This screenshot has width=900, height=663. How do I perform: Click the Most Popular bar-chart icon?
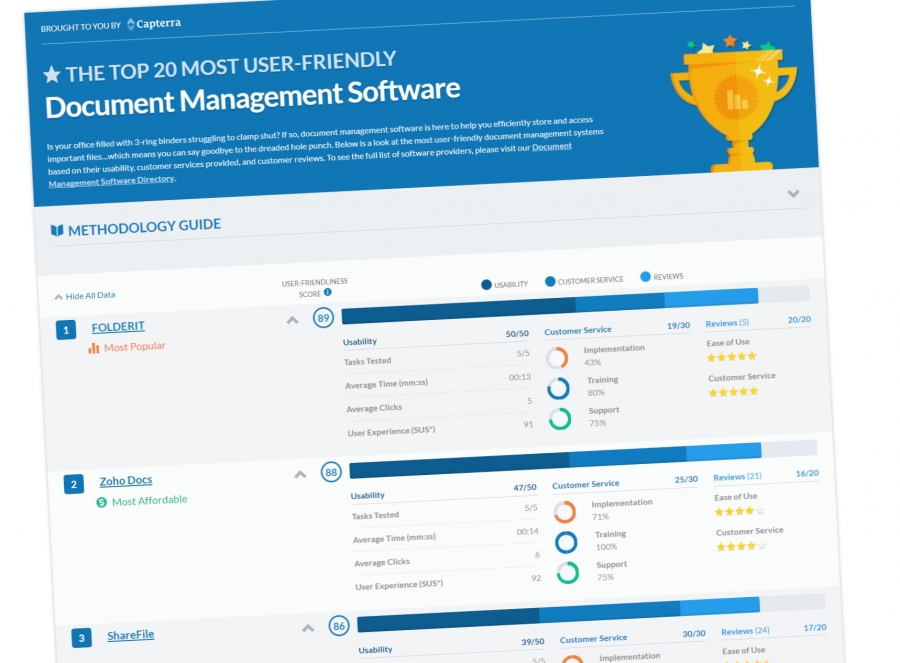click(94, 348)
